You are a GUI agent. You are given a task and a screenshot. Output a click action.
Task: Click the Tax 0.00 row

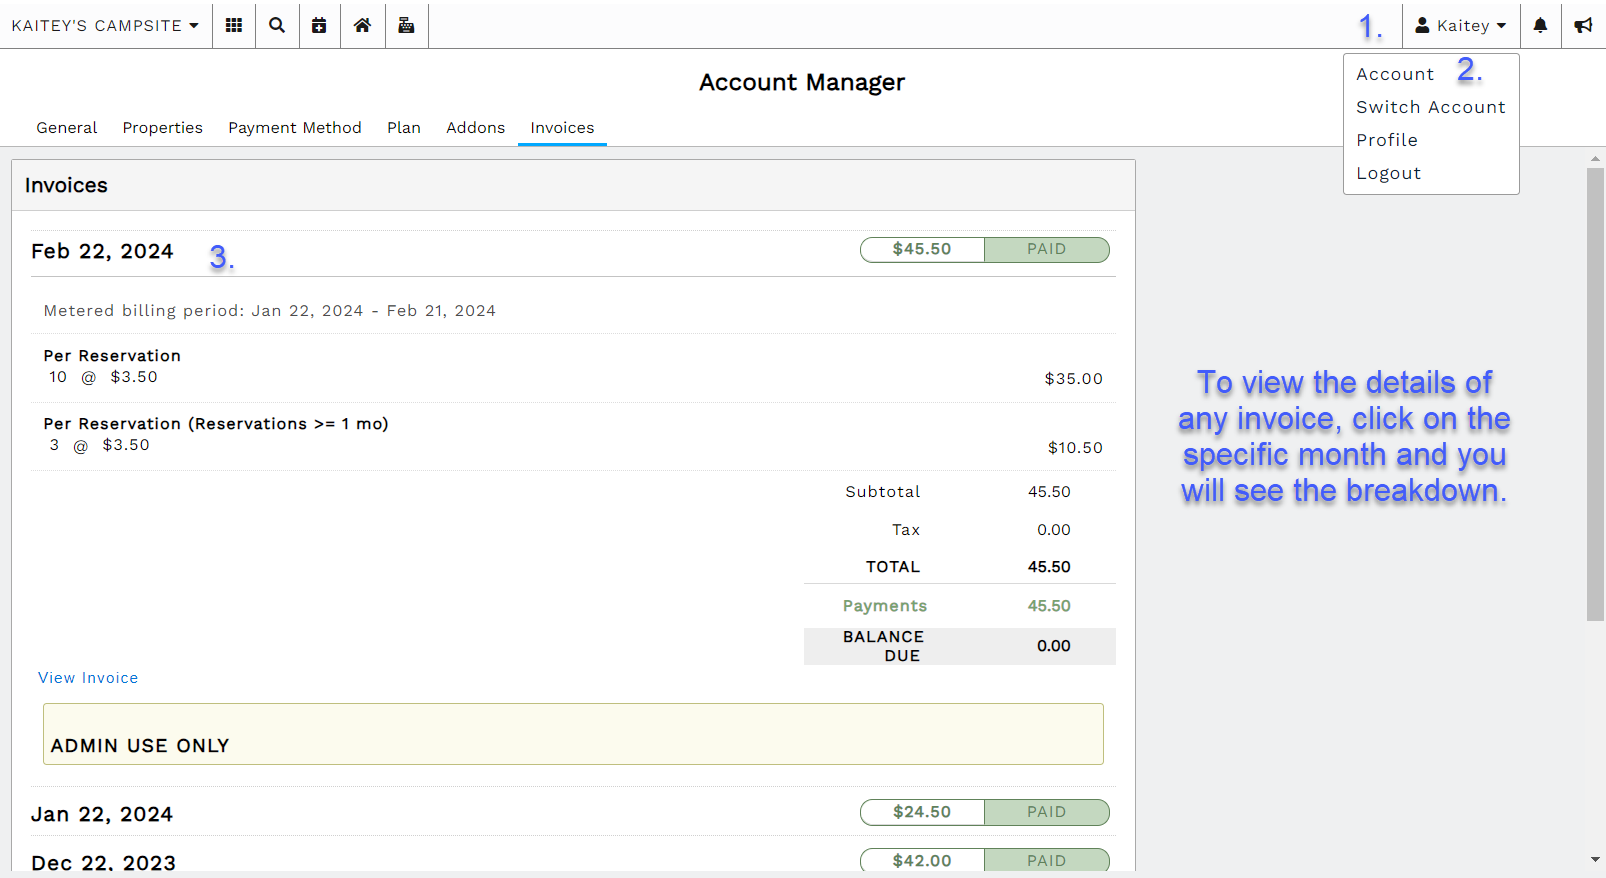coord(960,530)
